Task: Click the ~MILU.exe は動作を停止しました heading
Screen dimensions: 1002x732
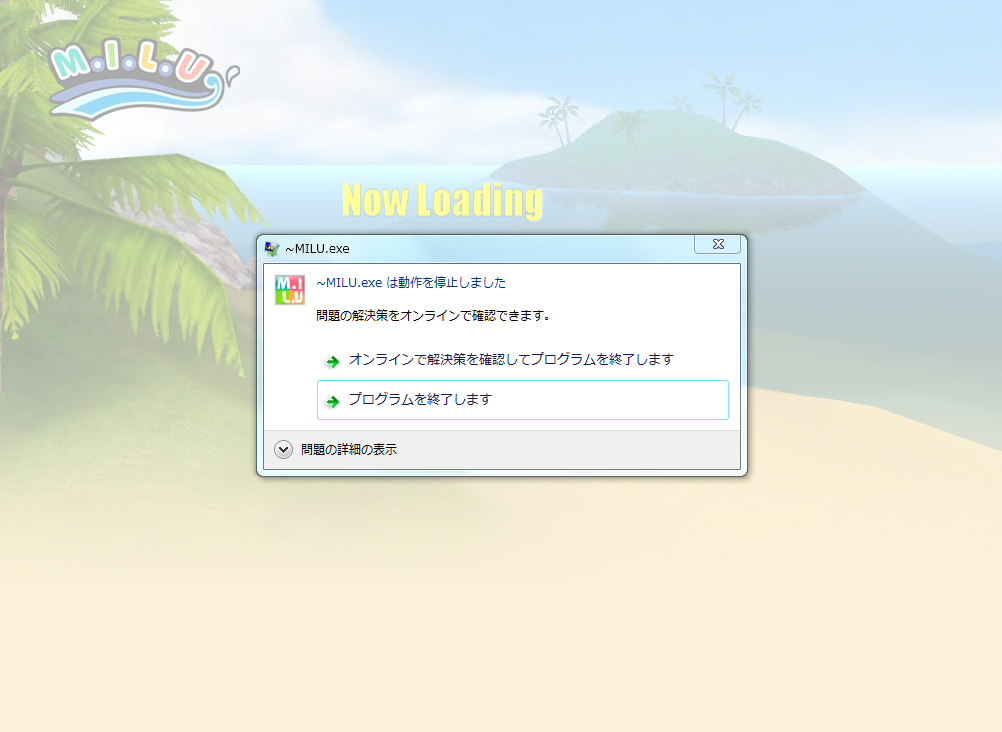Action: coord(411,283)
